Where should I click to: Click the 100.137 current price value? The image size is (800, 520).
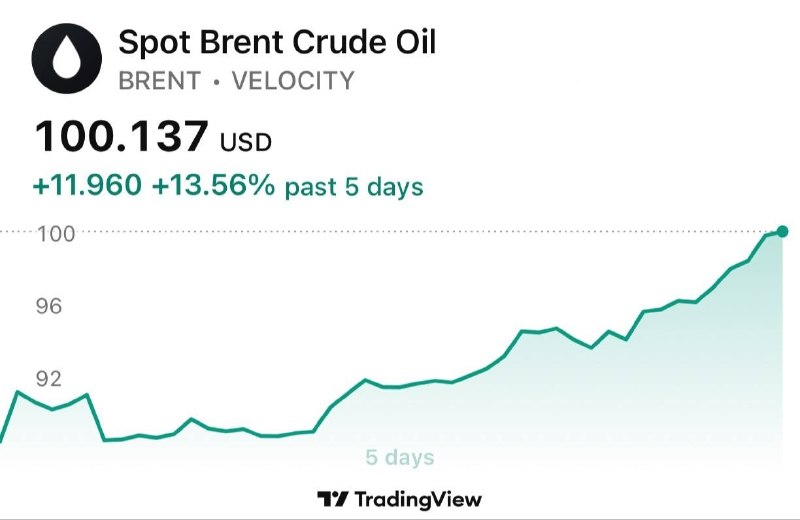pyautogui.click(x=122, y=136)
